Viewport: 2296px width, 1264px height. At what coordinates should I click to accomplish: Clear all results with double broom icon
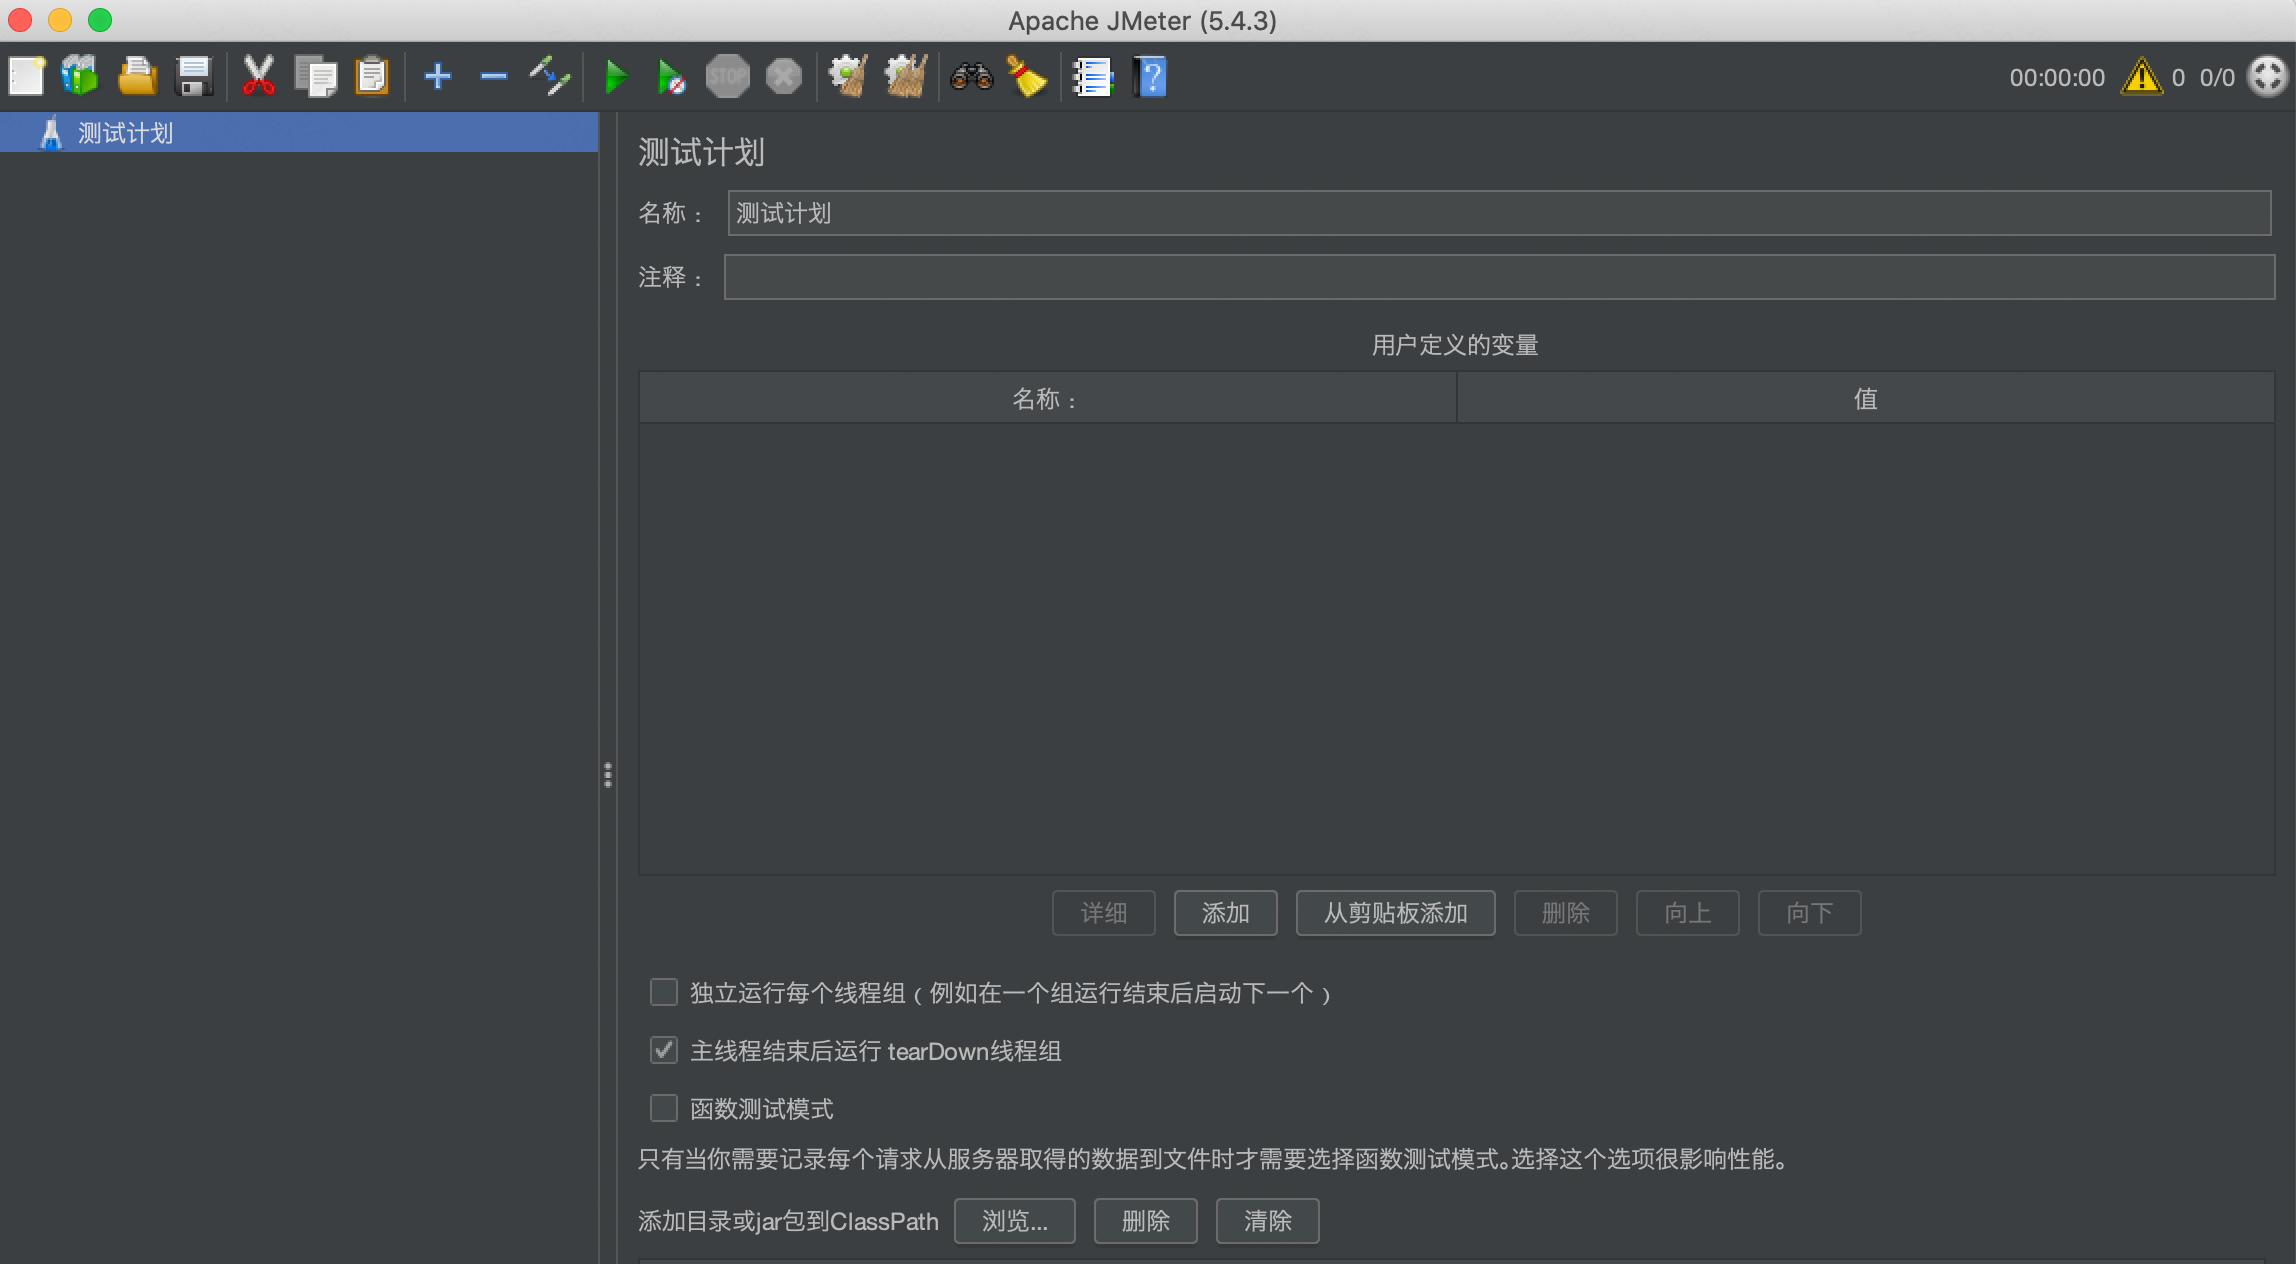click(x=906, y=77)
